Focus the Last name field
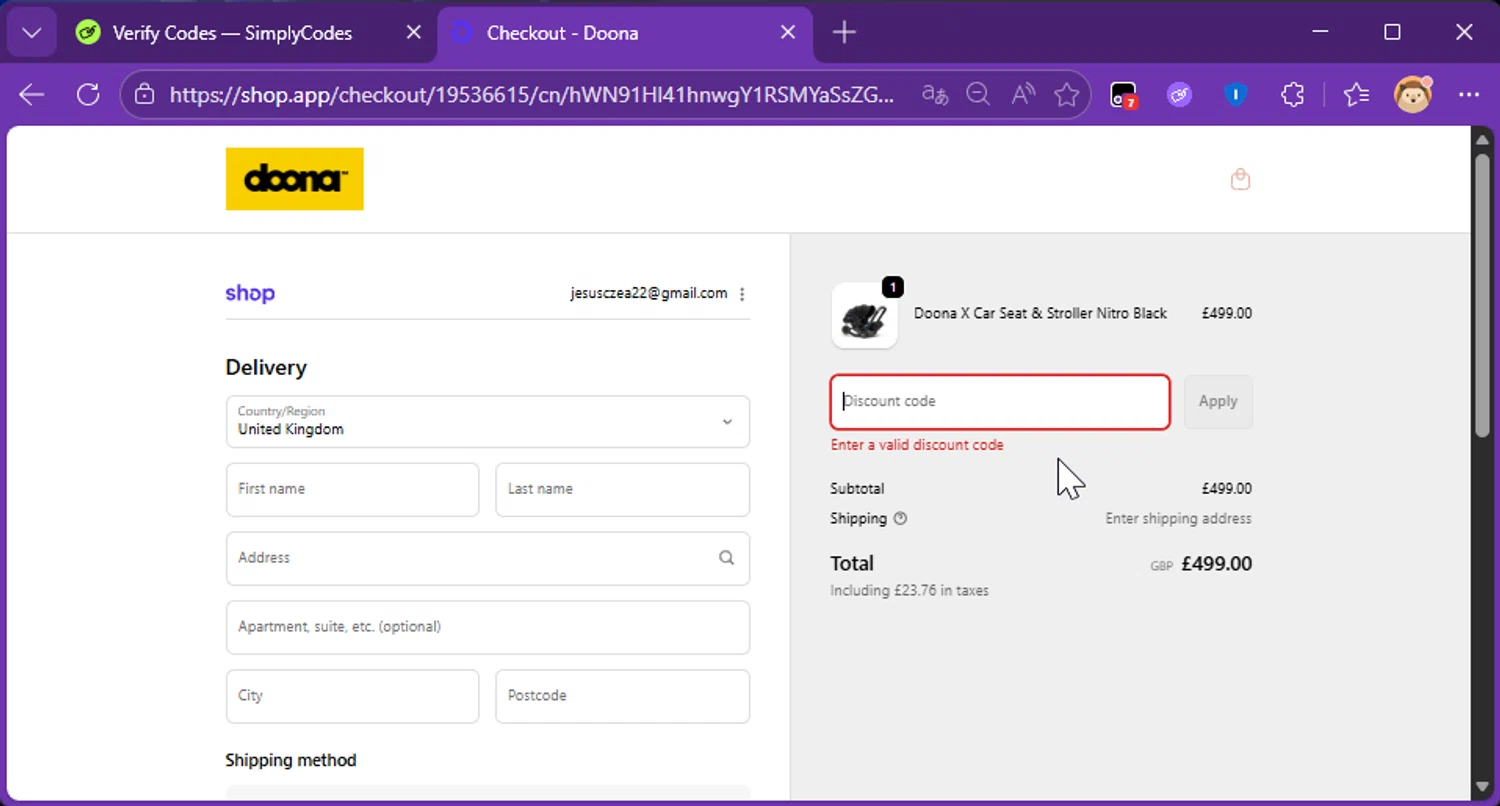Image resolution: width=1500 pixels, height=806 pixels. pos(623,489)
